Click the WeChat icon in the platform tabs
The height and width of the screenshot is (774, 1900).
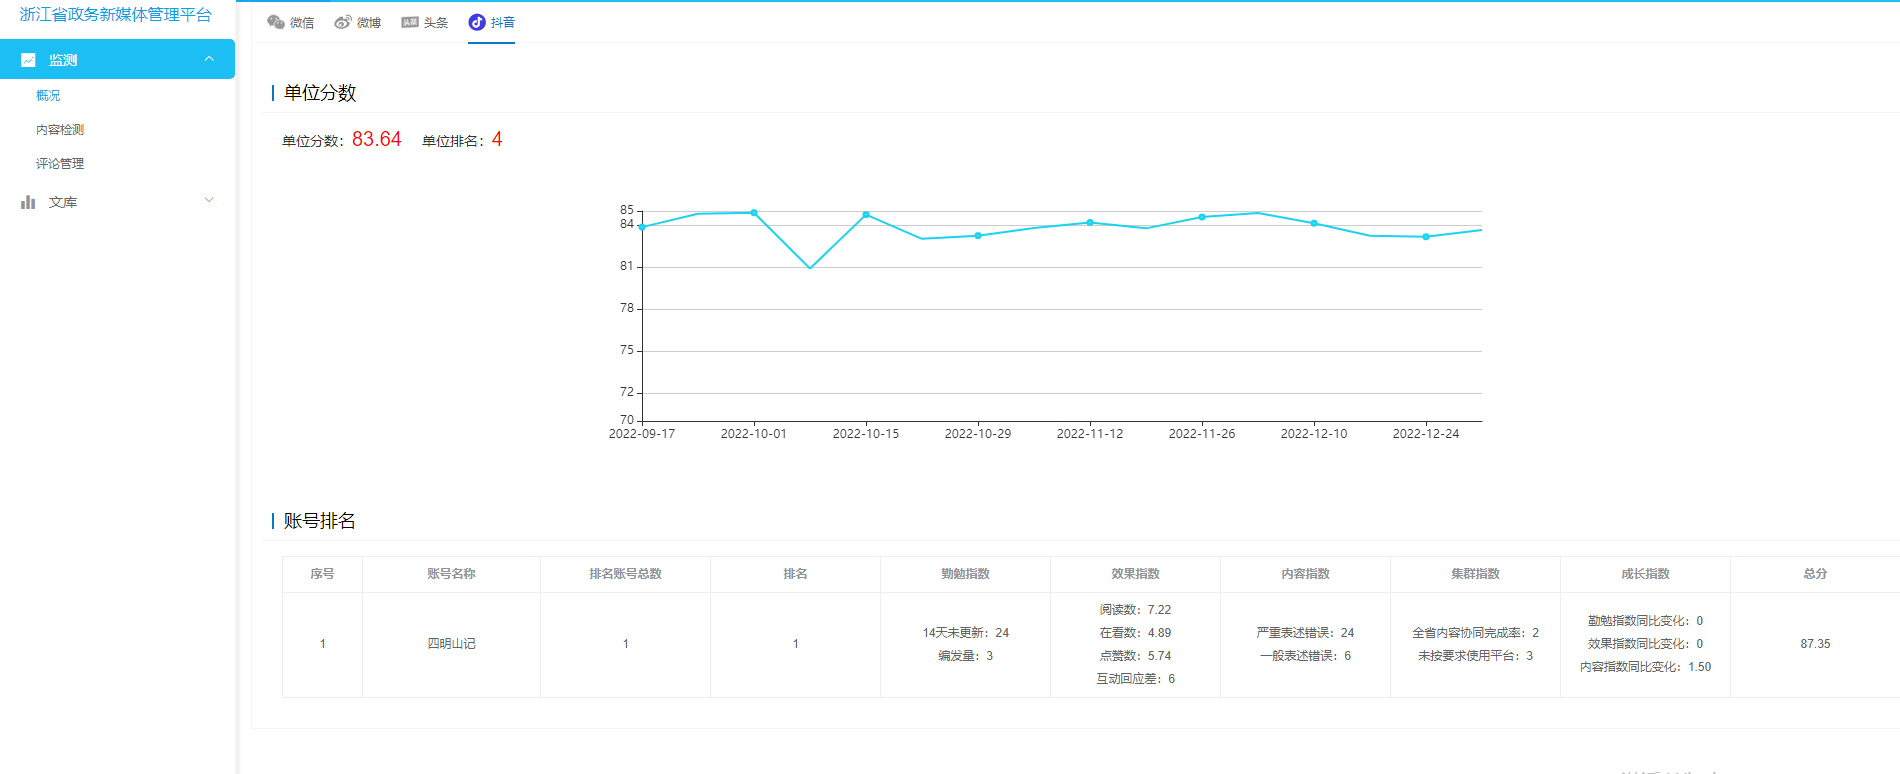(x=276, y=22)
